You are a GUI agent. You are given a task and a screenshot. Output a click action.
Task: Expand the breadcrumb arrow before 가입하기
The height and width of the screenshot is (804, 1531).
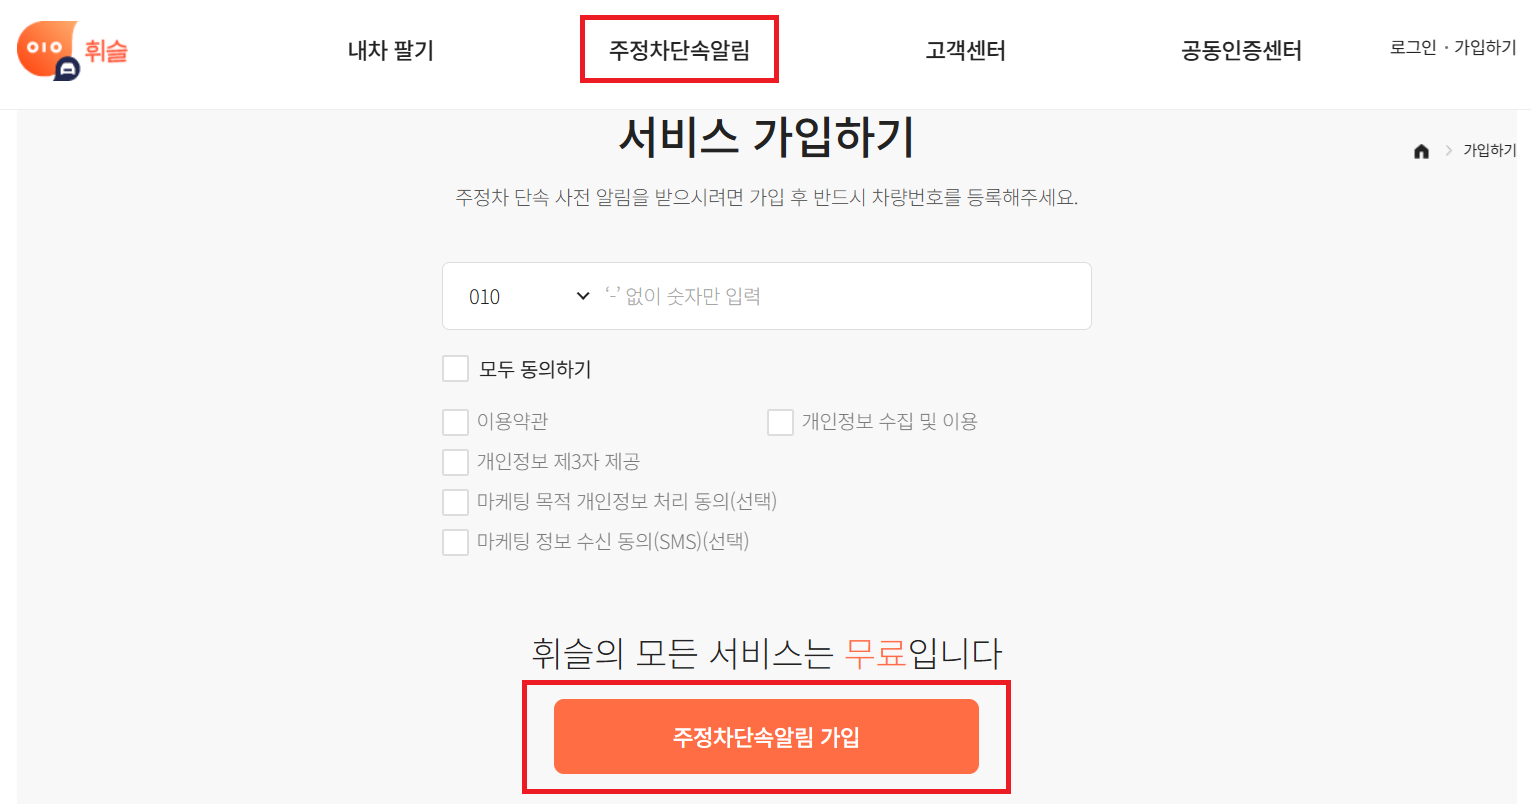point(1449,151)
